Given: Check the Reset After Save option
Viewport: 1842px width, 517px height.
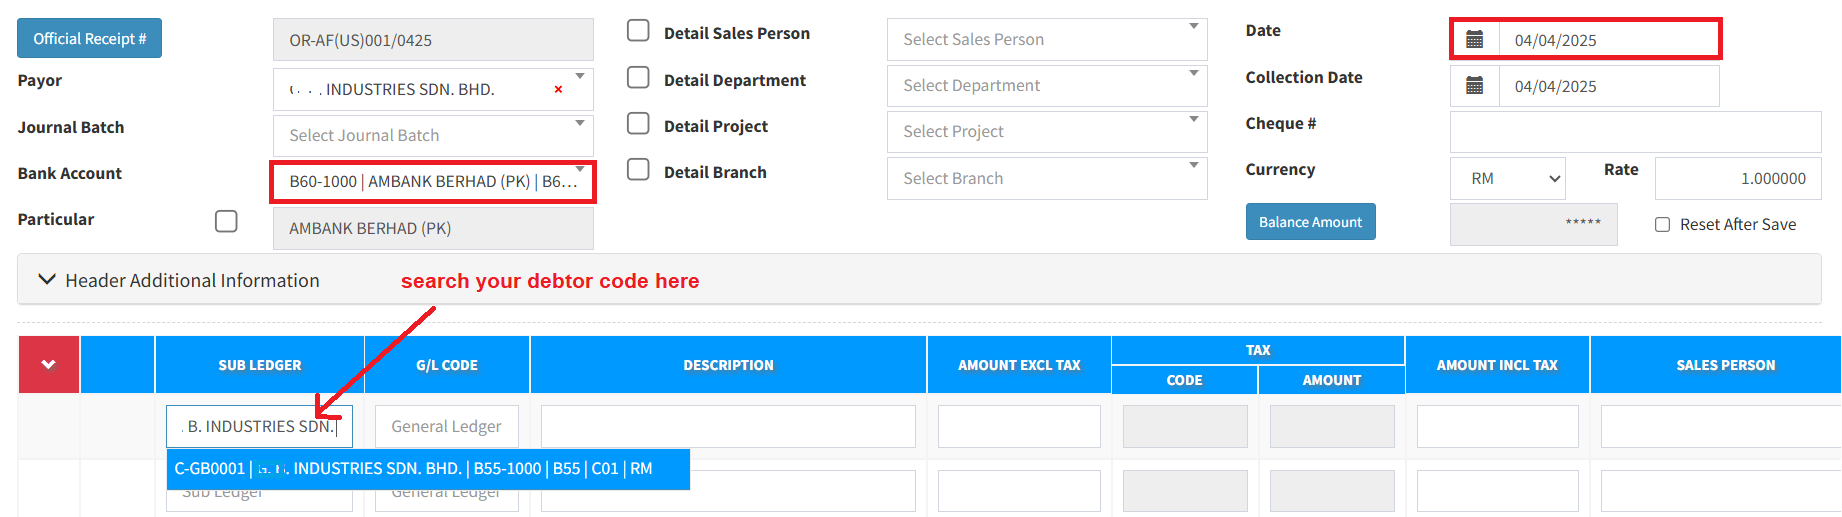Looking at the screenshot, I should pyautogui.click(x=1662, y=225).
